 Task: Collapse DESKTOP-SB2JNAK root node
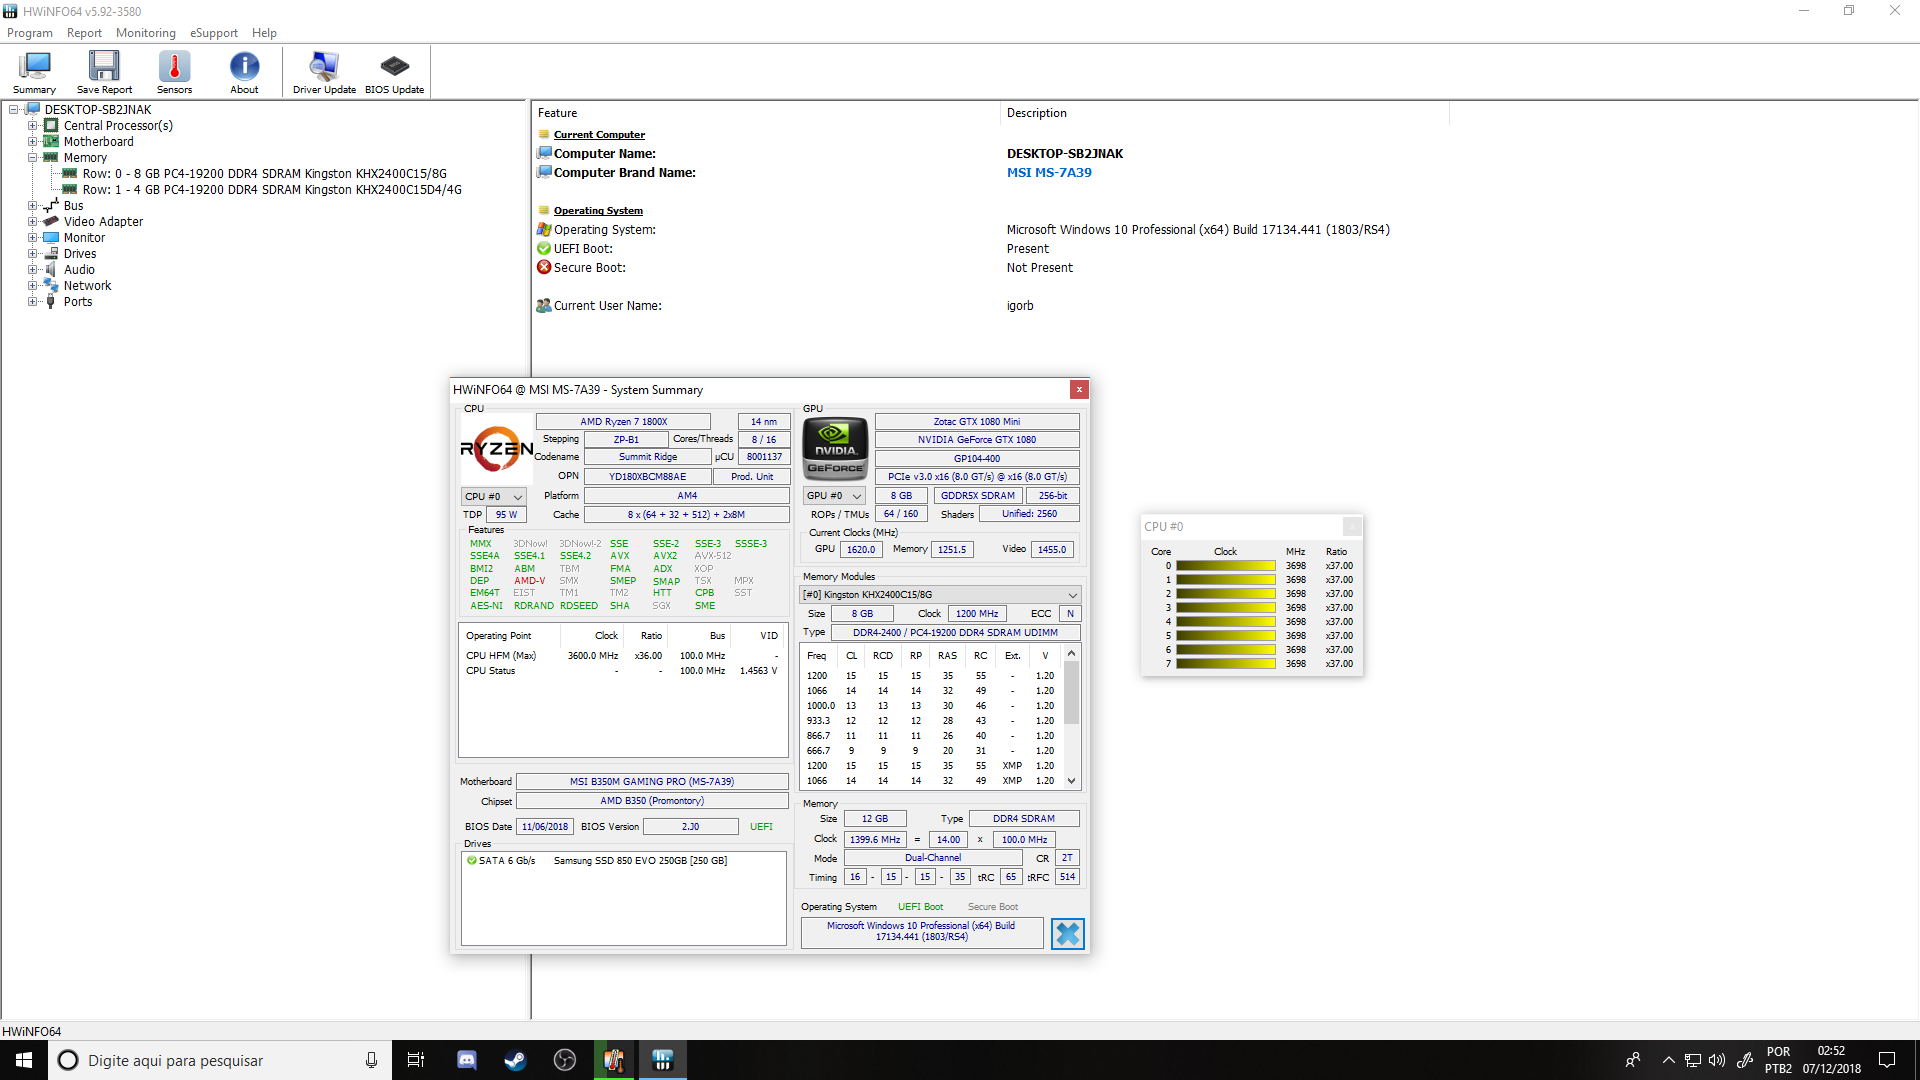(x=14, y=110)
